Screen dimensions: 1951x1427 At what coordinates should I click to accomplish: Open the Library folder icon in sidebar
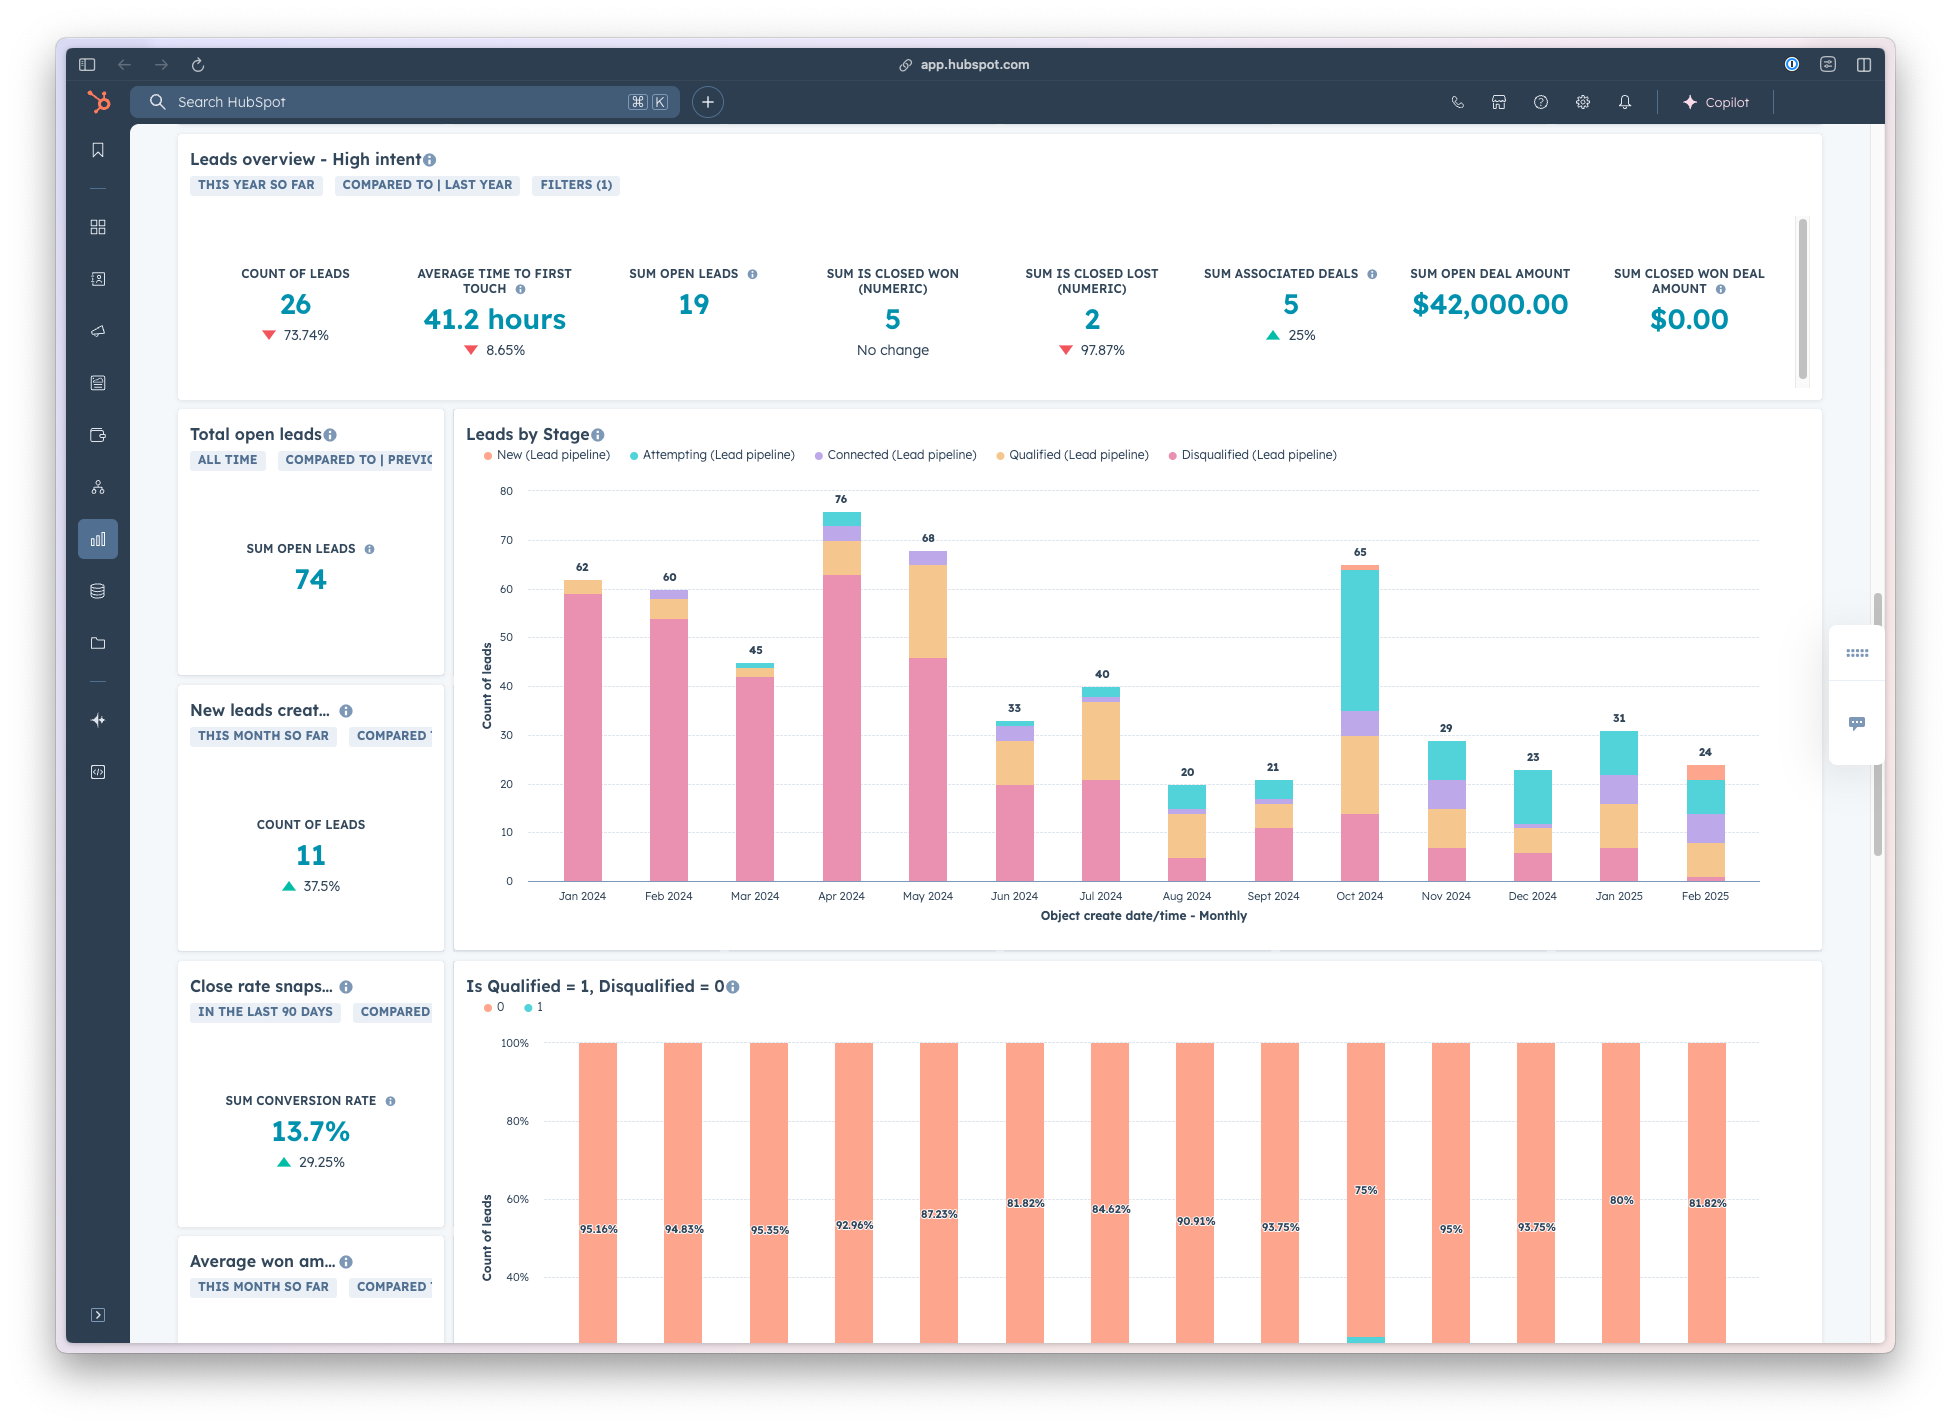point(98,643)
